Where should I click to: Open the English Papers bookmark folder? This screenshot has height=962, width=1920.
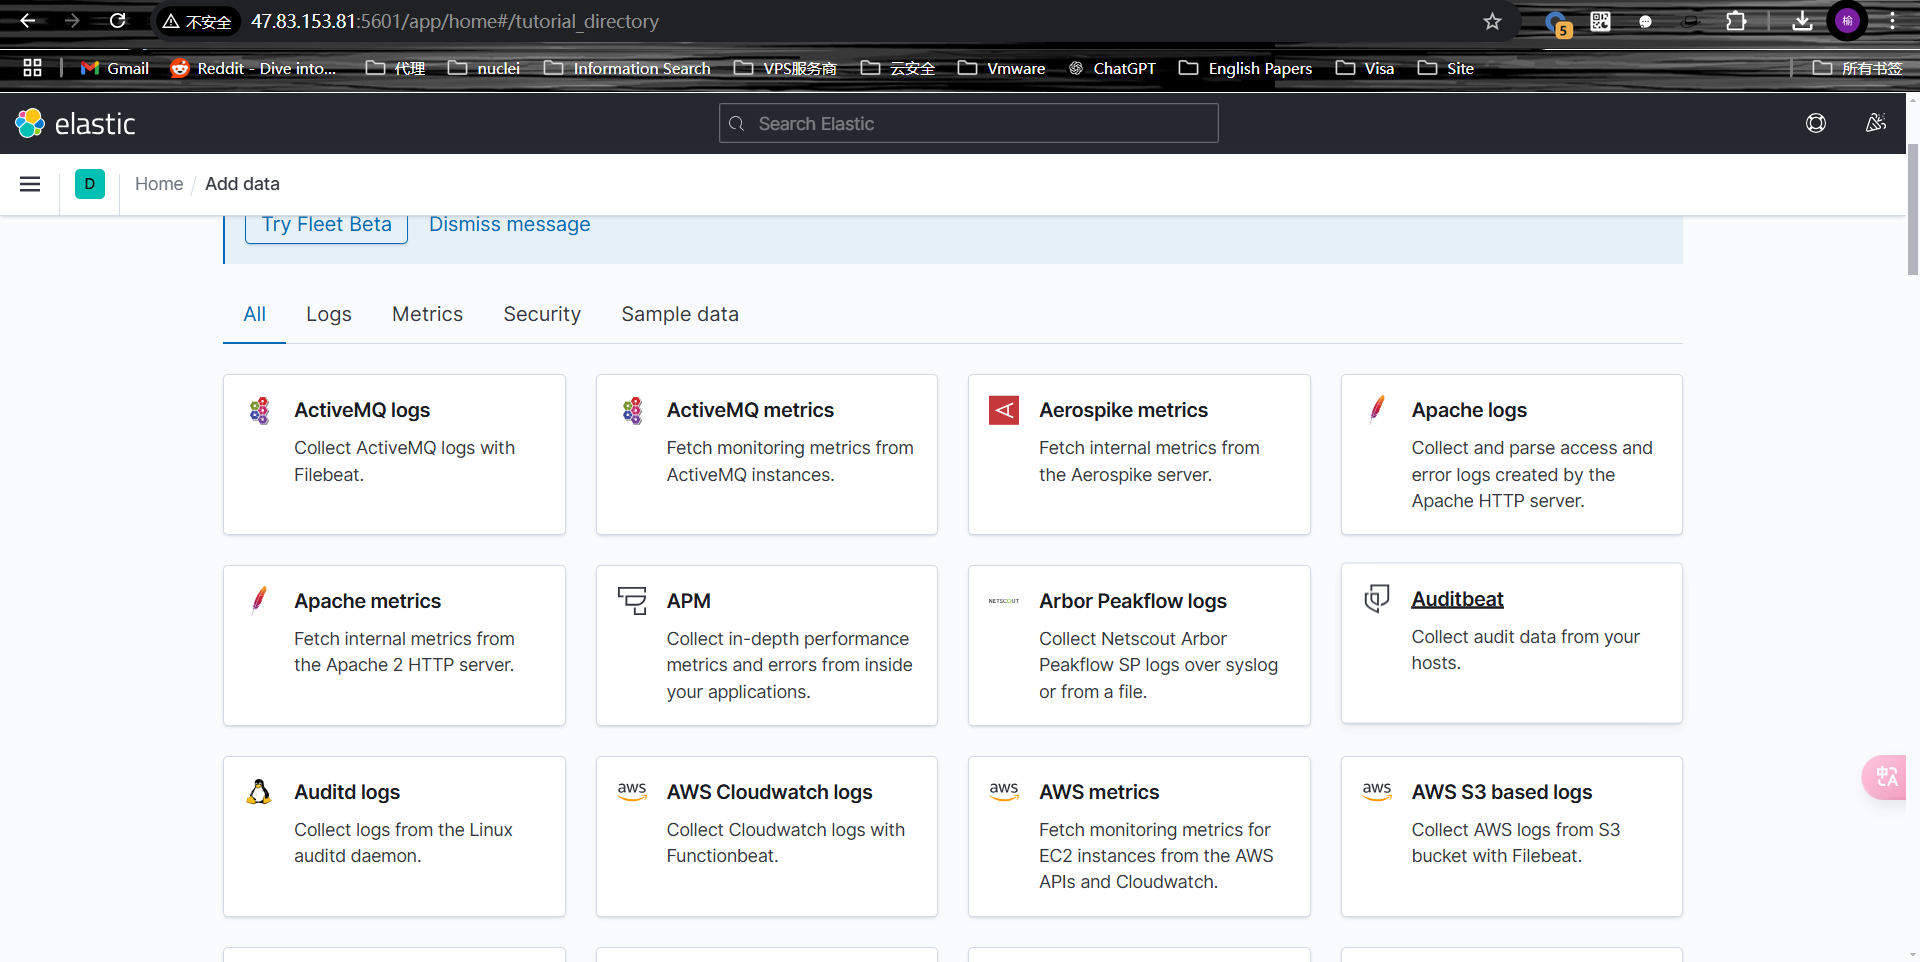pyautogui.click(x=1246, y=68)
